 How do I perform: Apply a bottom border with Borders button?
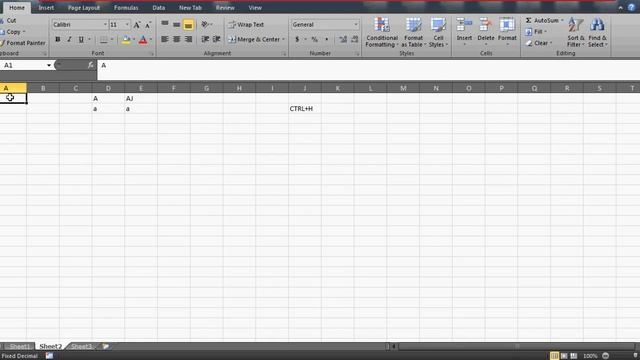point(104,40)
